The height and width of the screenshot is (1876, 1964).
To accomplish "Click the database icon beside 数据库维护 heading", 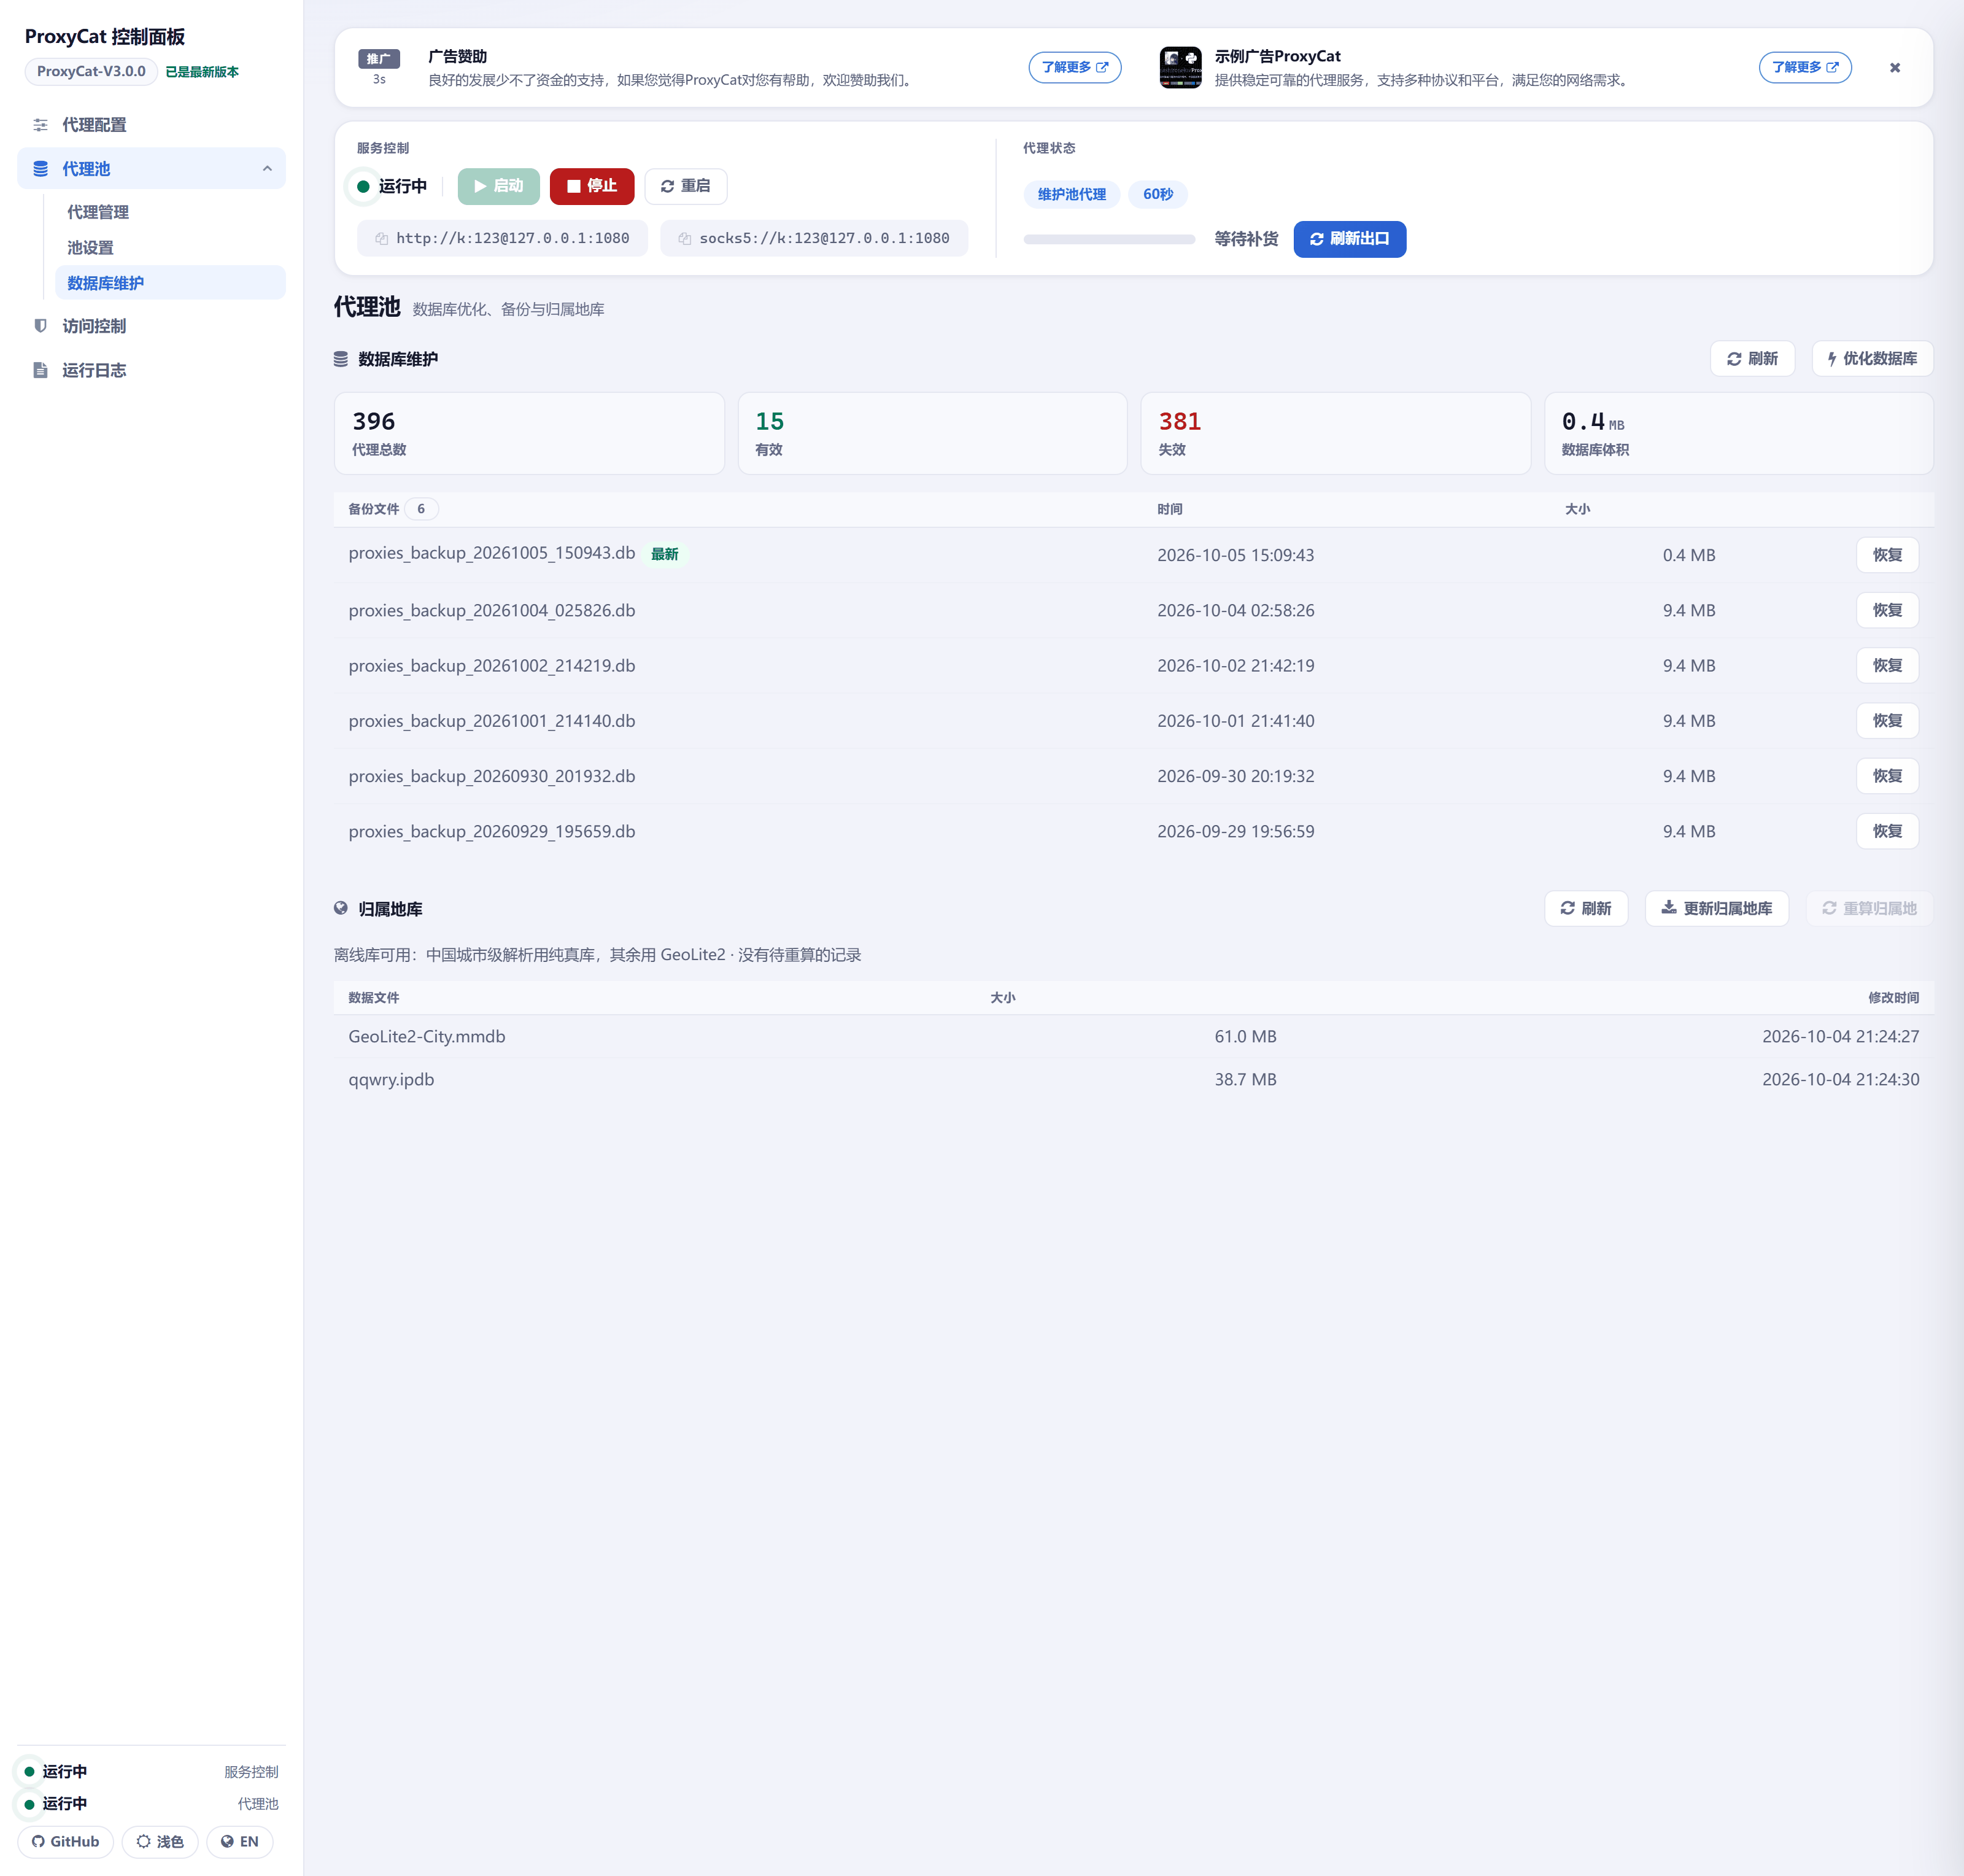I will 341,359.
